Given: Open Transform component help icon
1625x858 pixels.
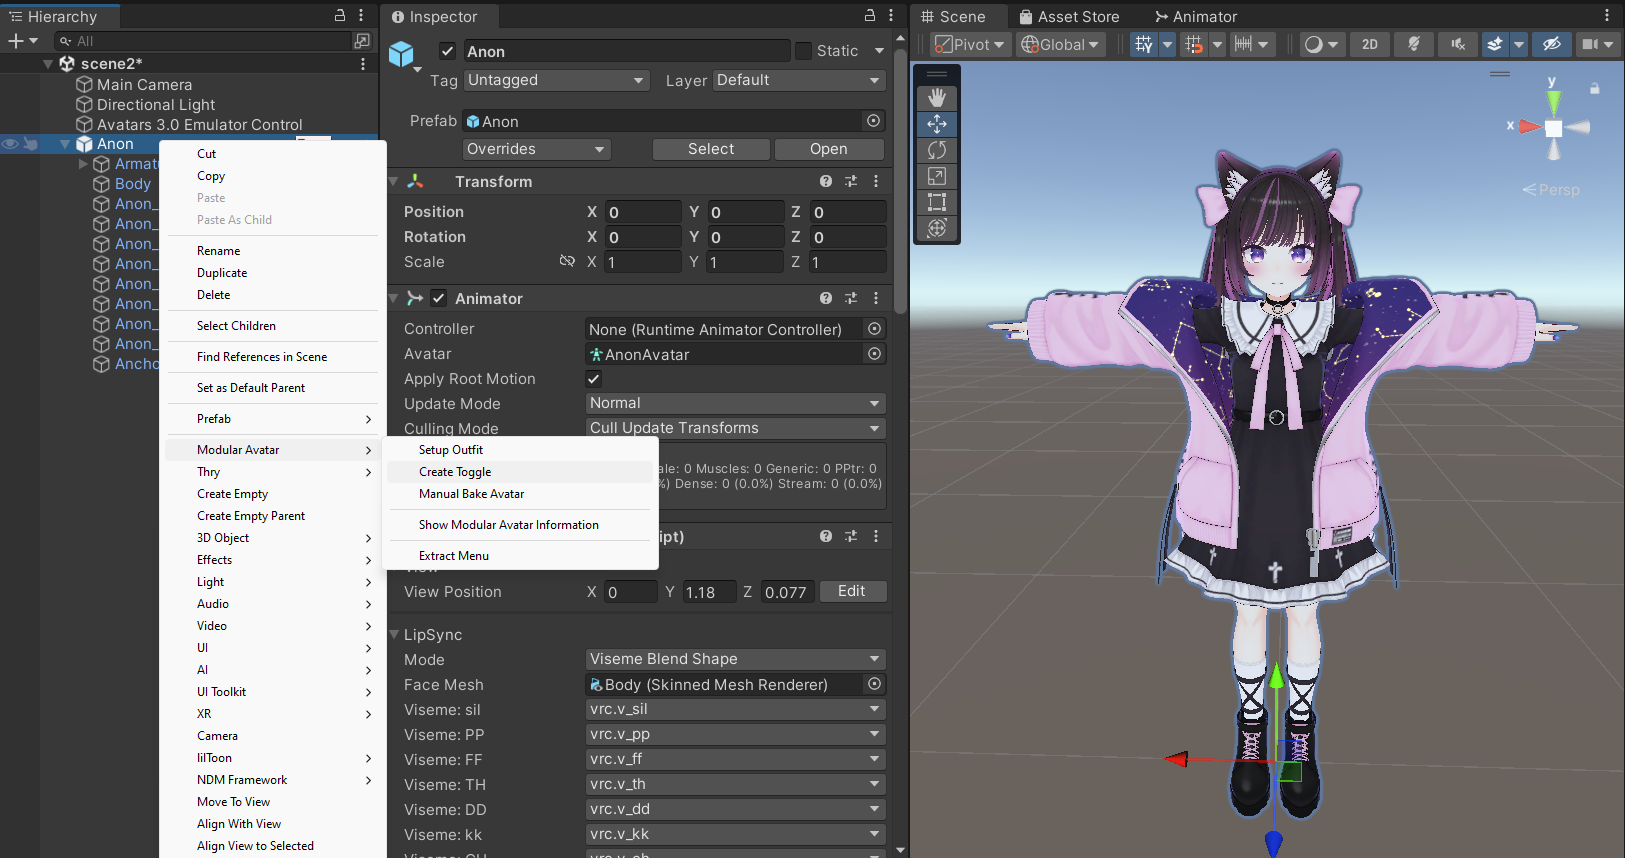Looking at the screenshot, I should [826, 182].
